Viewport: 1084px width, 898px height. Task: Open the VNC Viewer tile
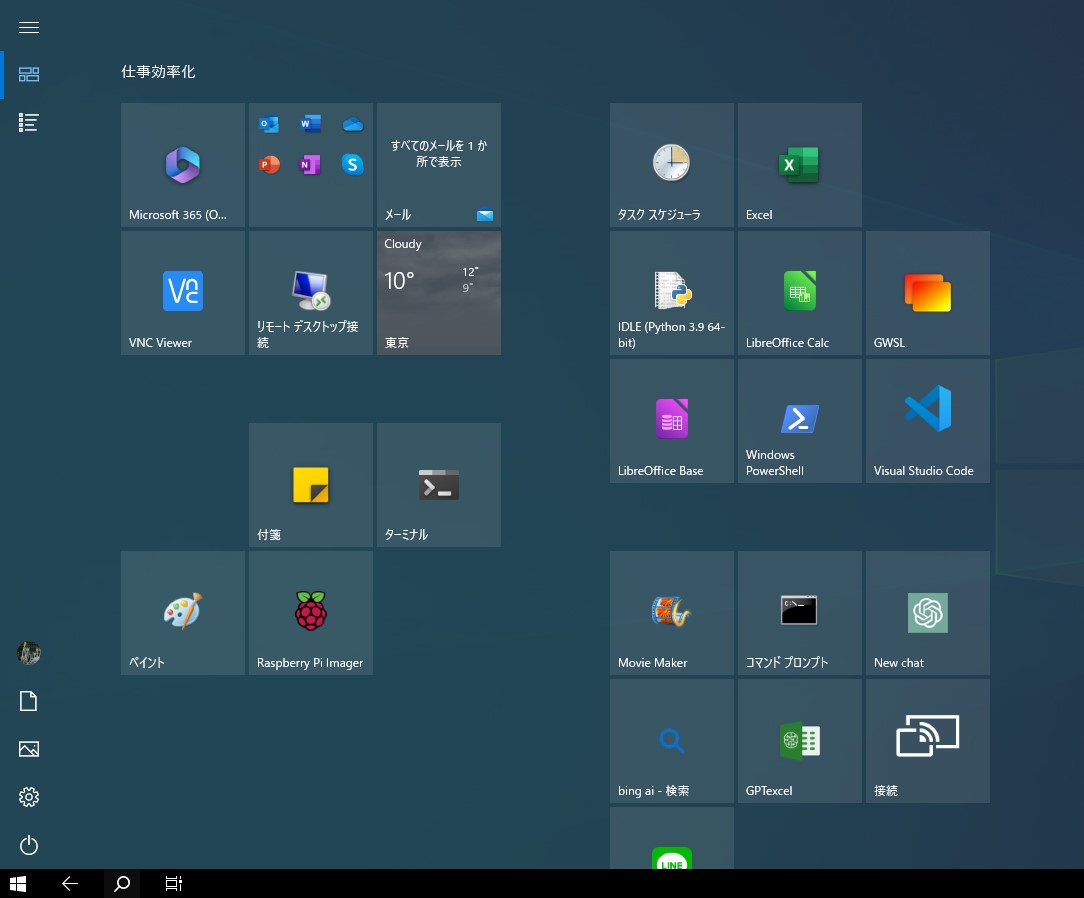(183, 293)
